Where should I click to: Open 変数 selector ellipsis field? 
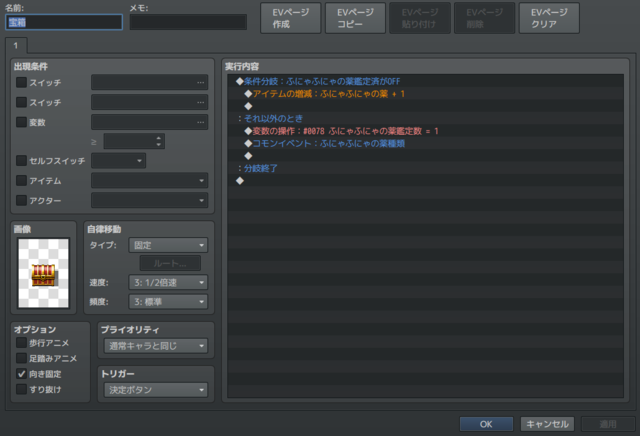point(149,122)
